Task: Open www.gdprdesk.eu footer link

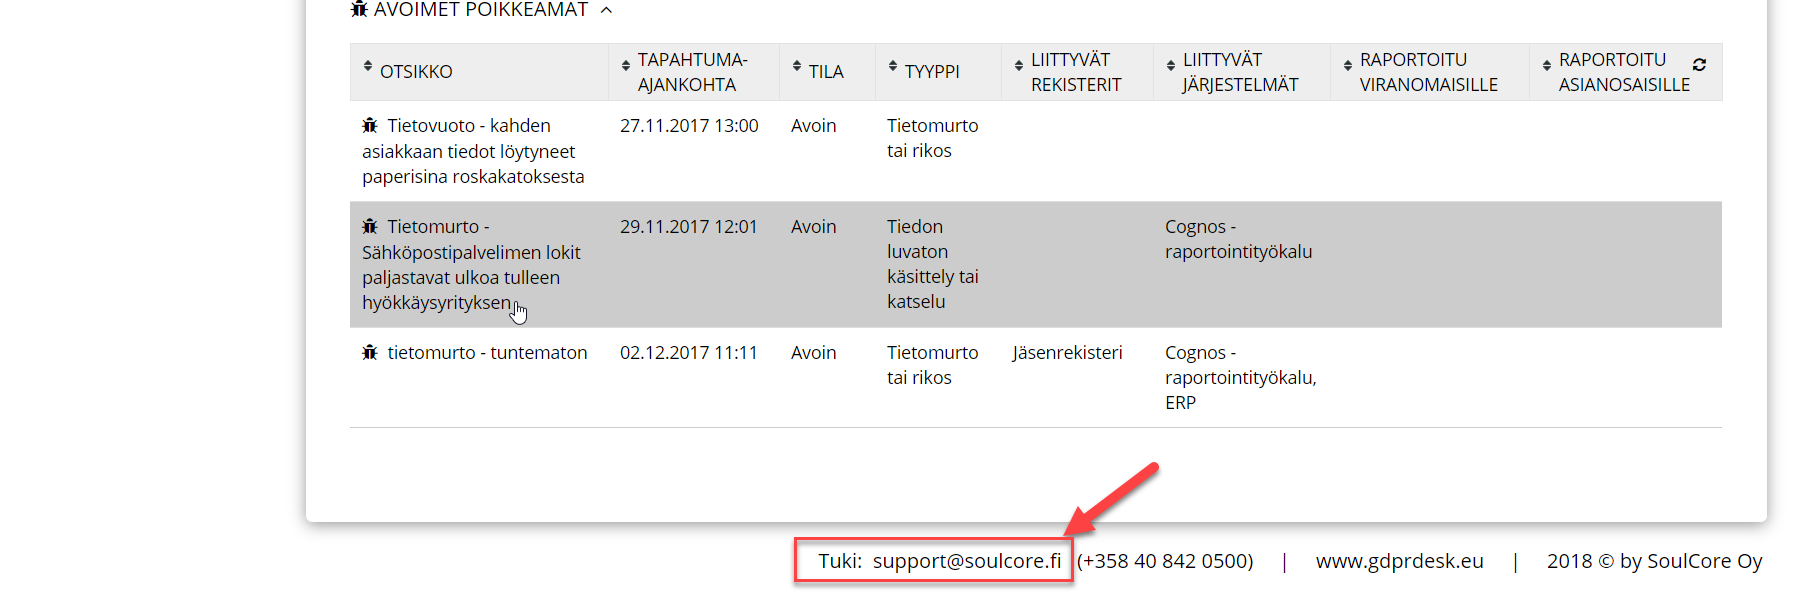Action: click(x=1399, y=561)
